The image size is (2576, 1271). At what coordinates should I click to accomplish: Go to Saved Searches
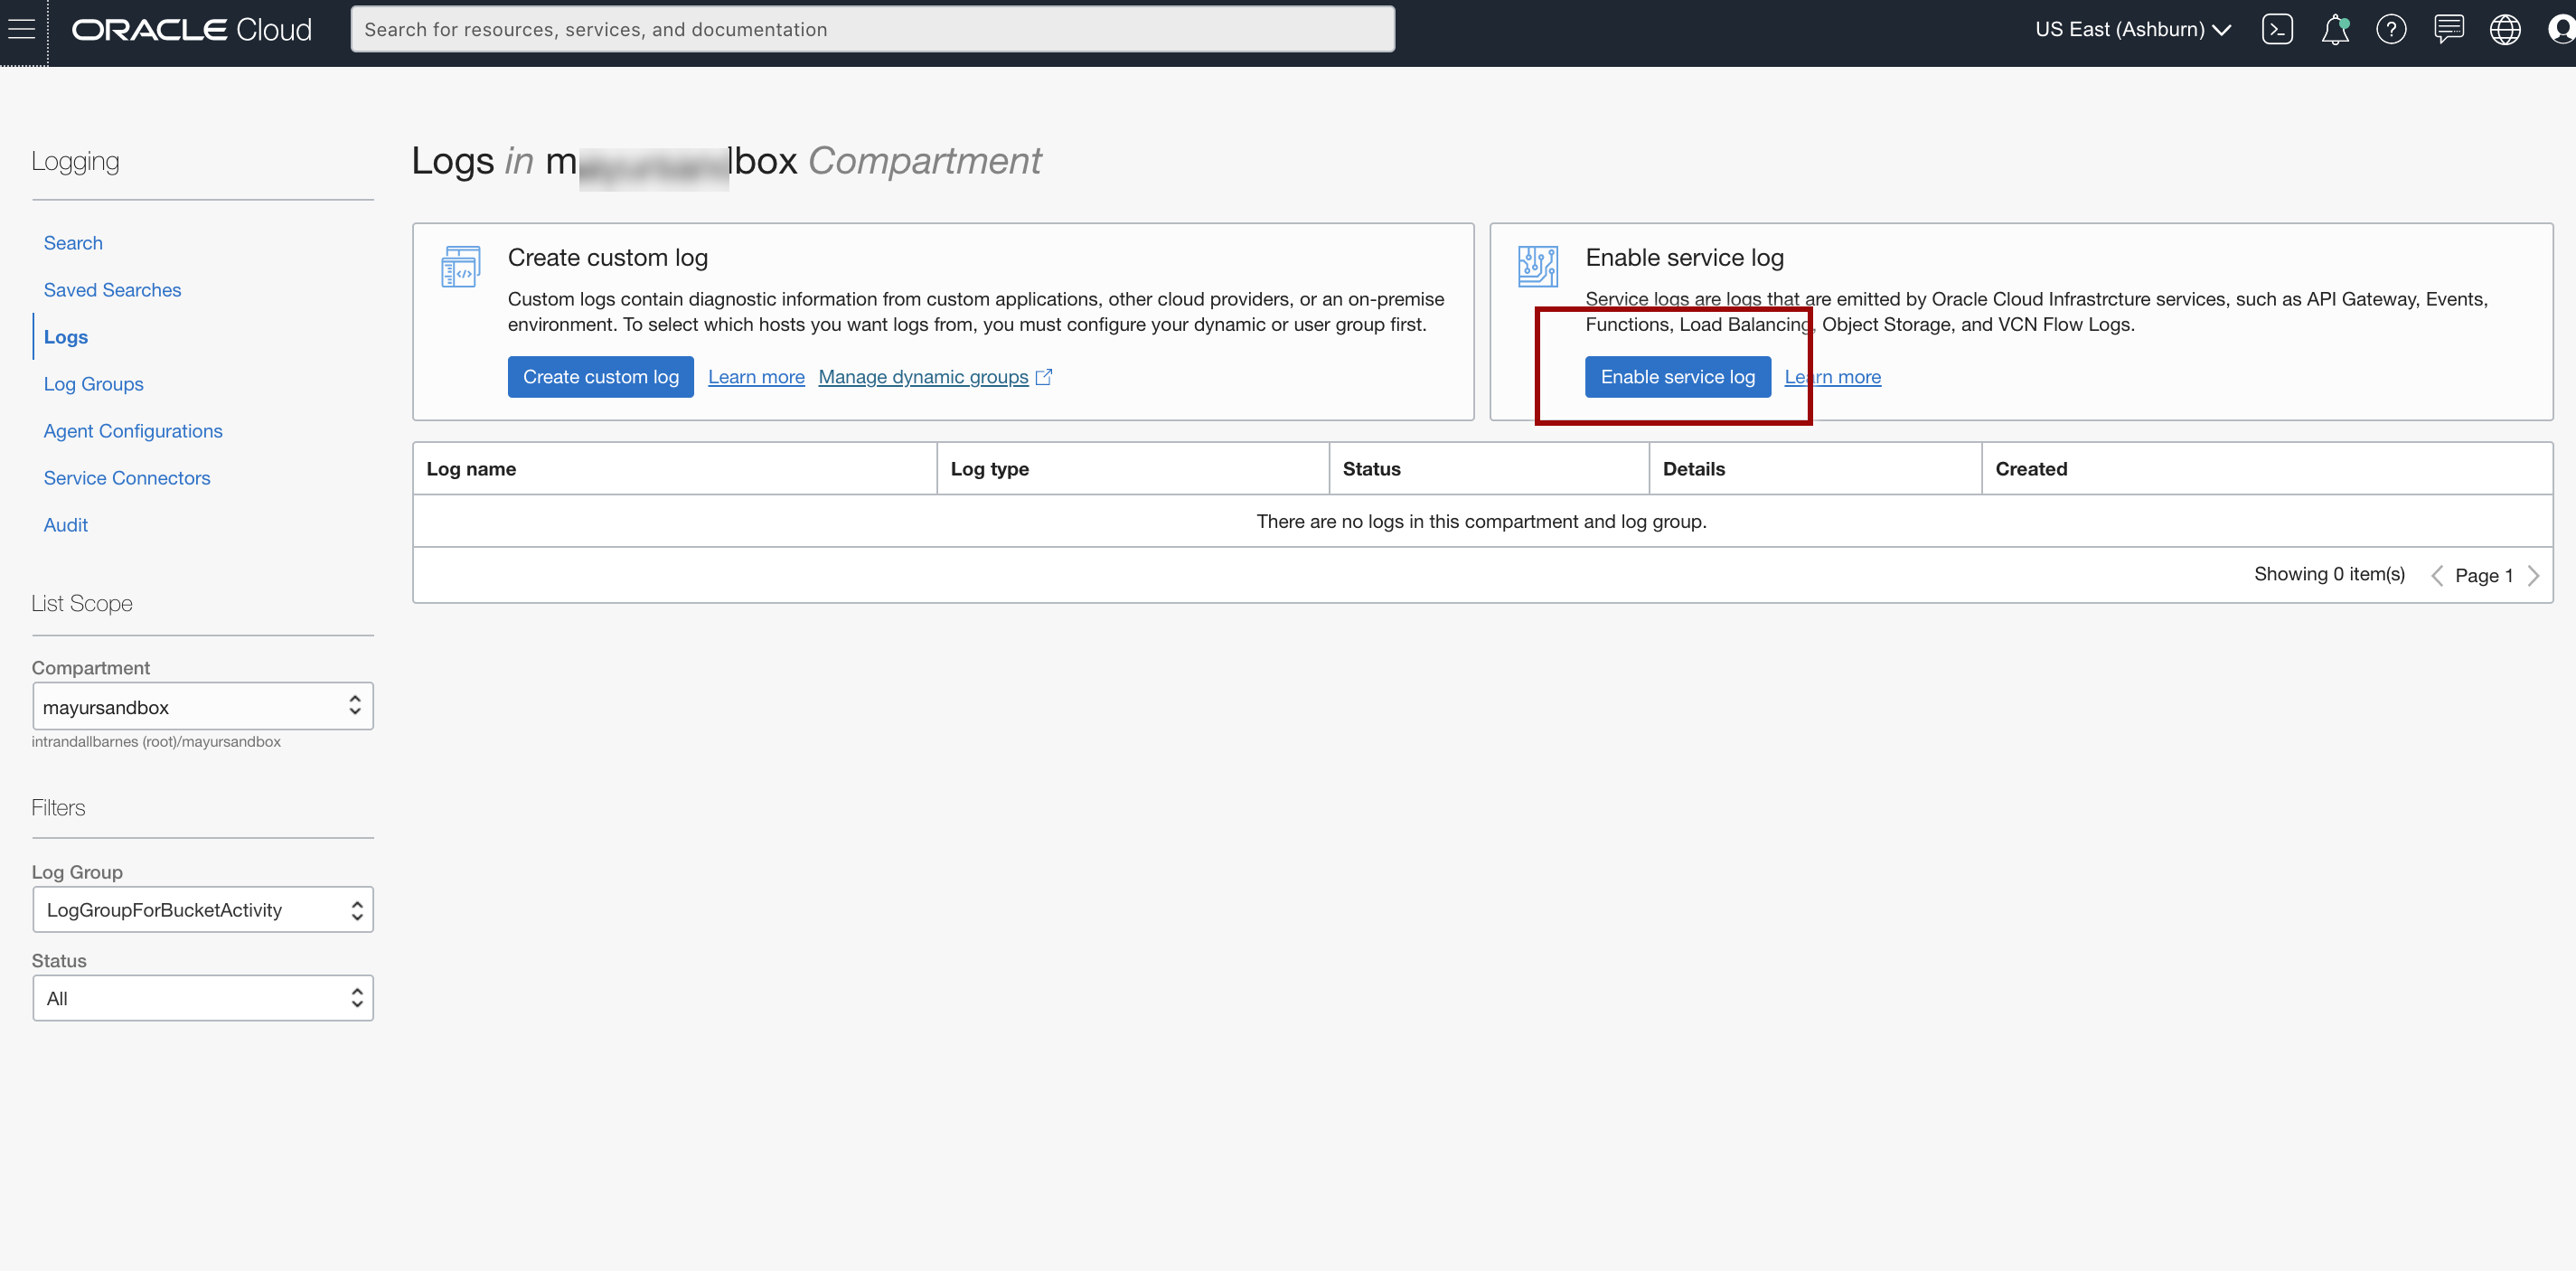tap(112, 290)
